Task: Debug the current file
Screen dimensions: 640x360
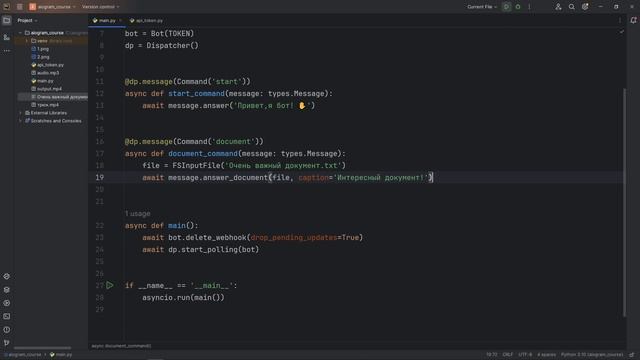Action: (518, 7)
